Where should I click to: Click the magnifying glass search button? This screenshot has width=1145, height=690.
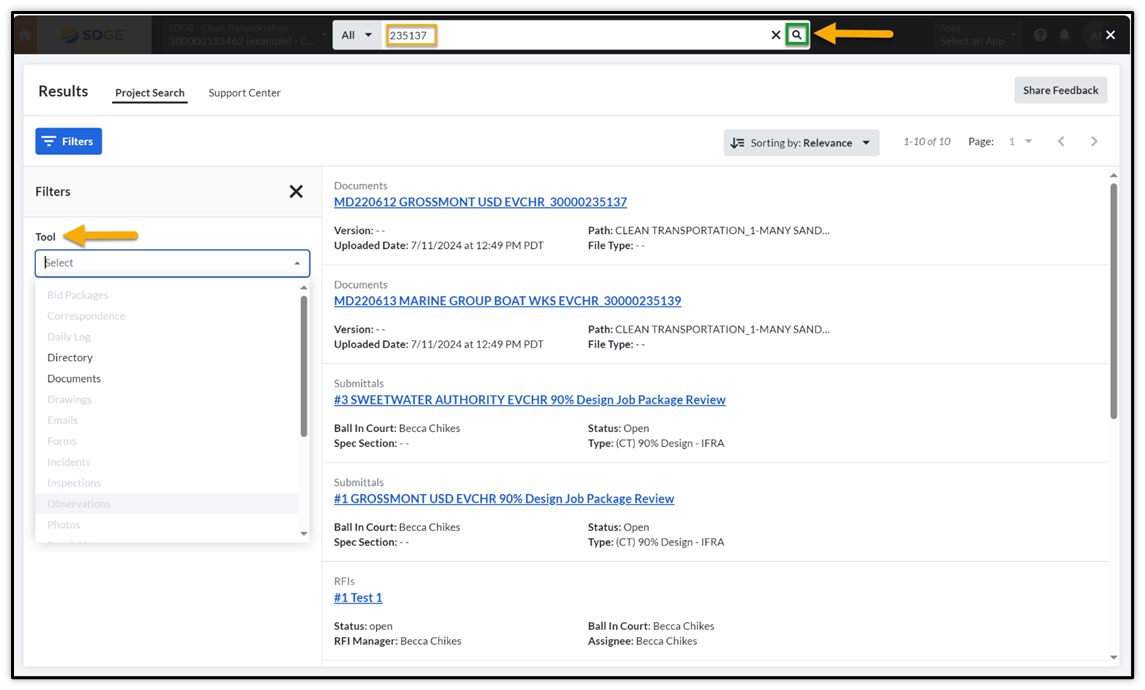pos(796,35)
